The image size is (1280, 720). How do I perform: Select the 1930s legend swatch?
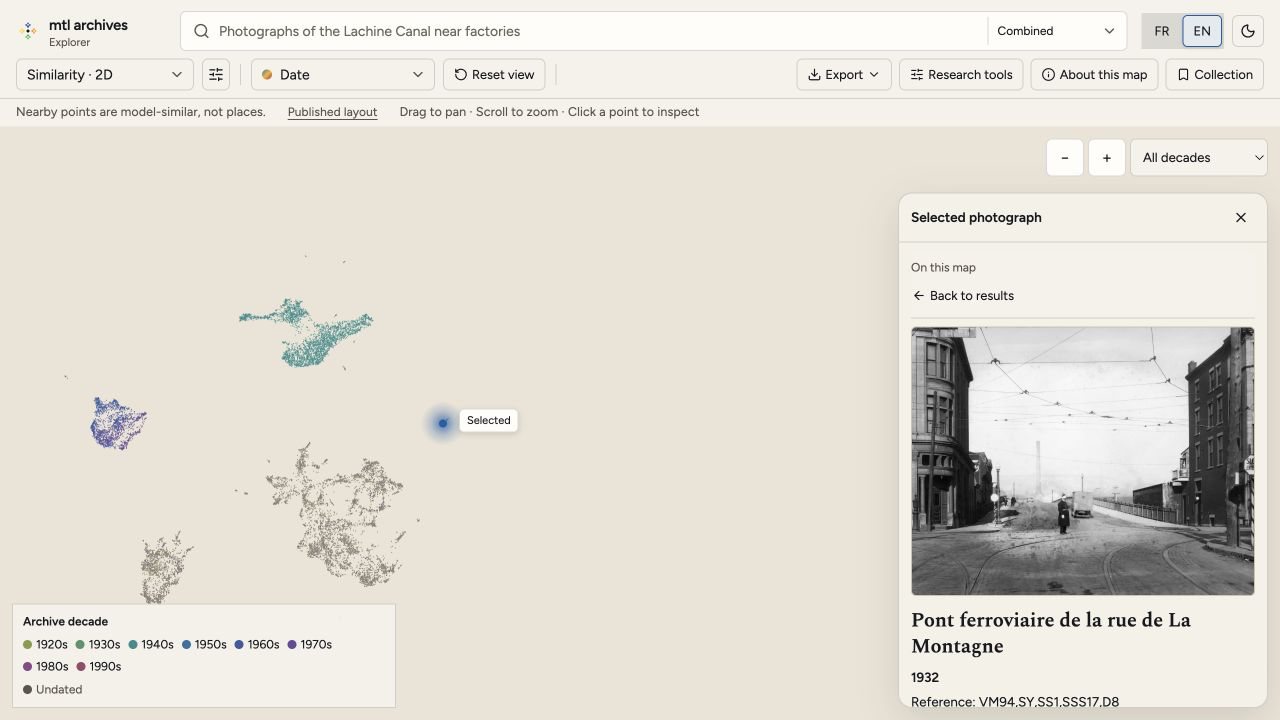pyautogui.click(x=80, y=645)
